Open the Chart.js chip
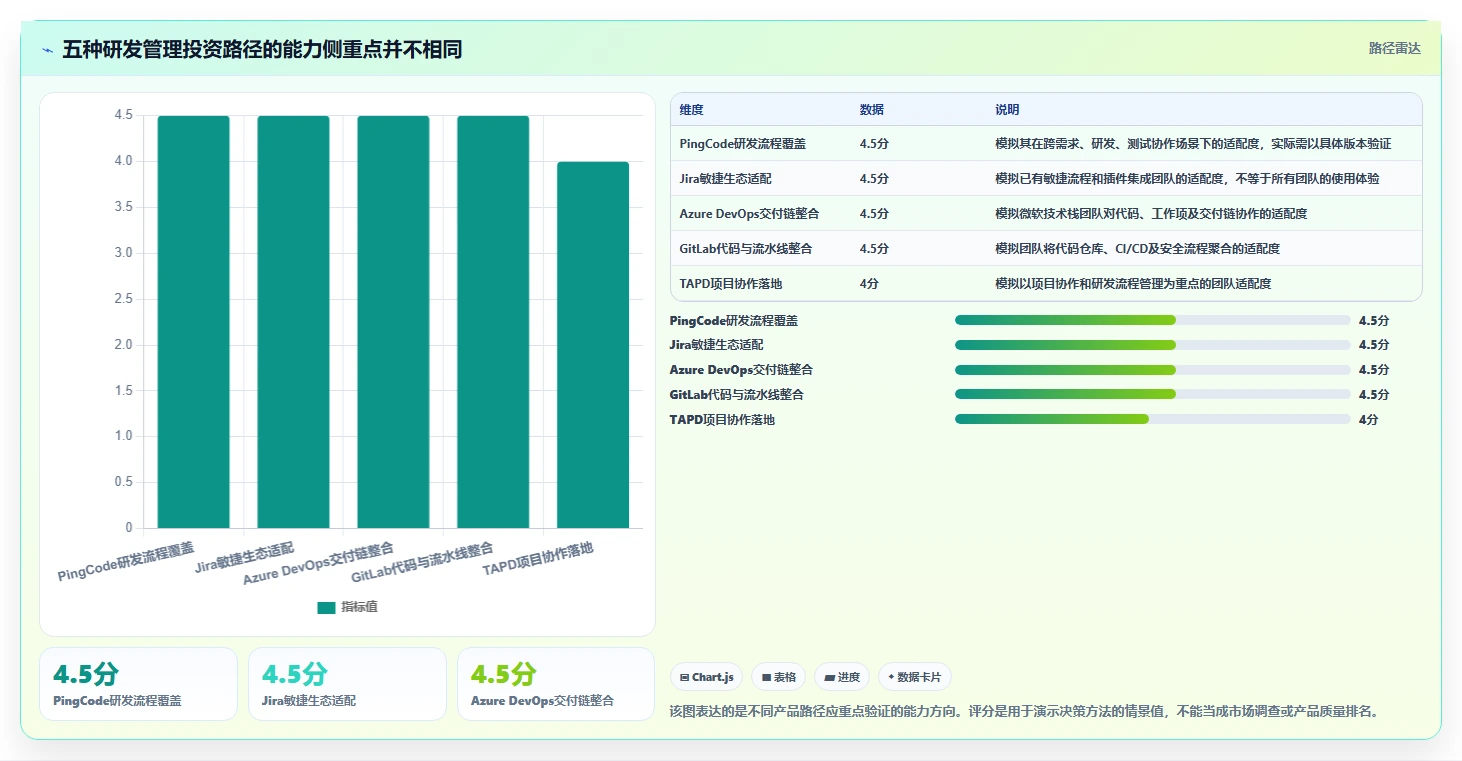 707,677
